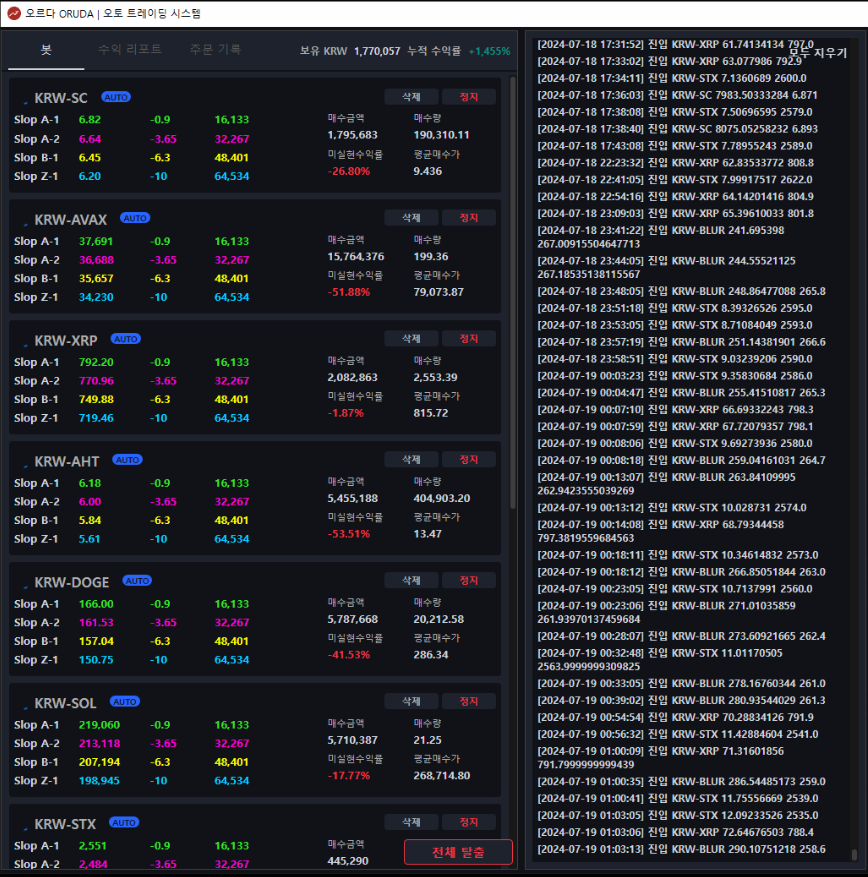Select log entry at 2024-07-19 00:54:54
The image size is (868, 877).
tap(676, 717)
